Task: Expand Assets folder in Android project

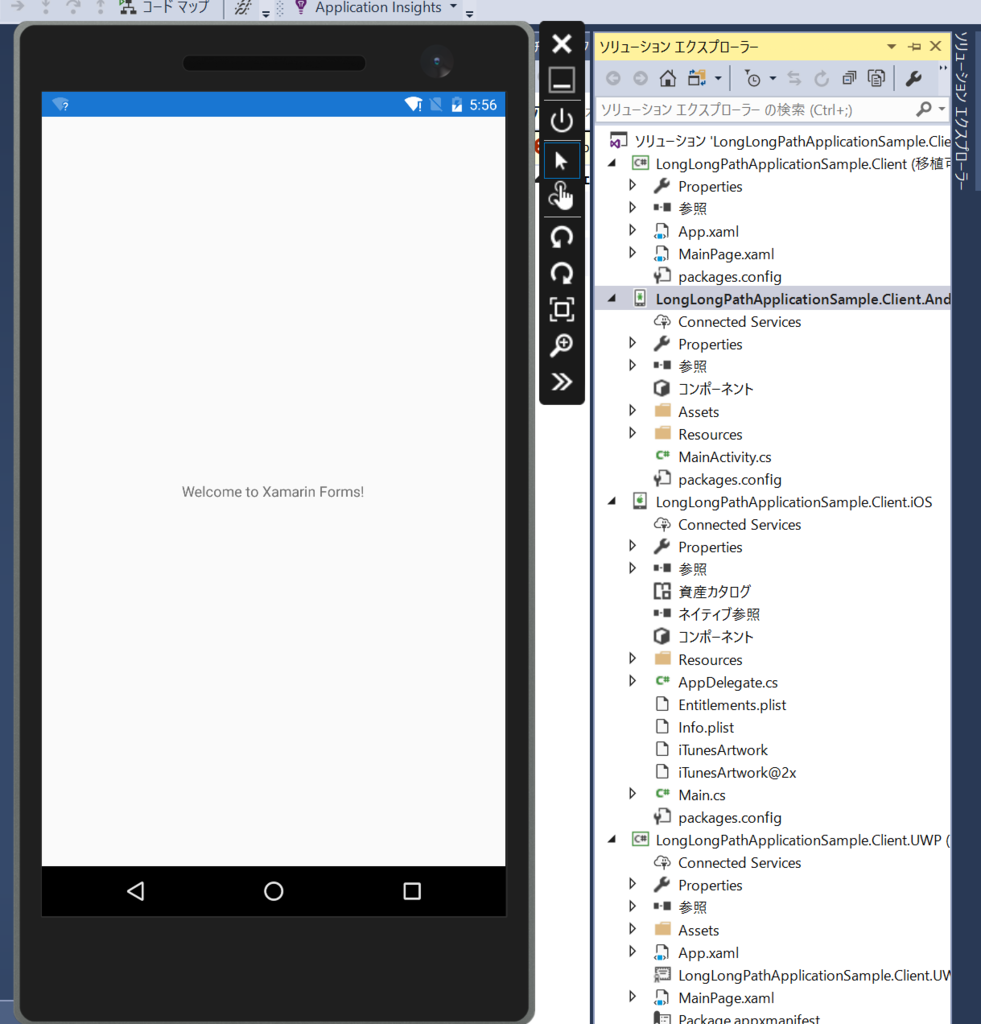Action: pos(632,411)
